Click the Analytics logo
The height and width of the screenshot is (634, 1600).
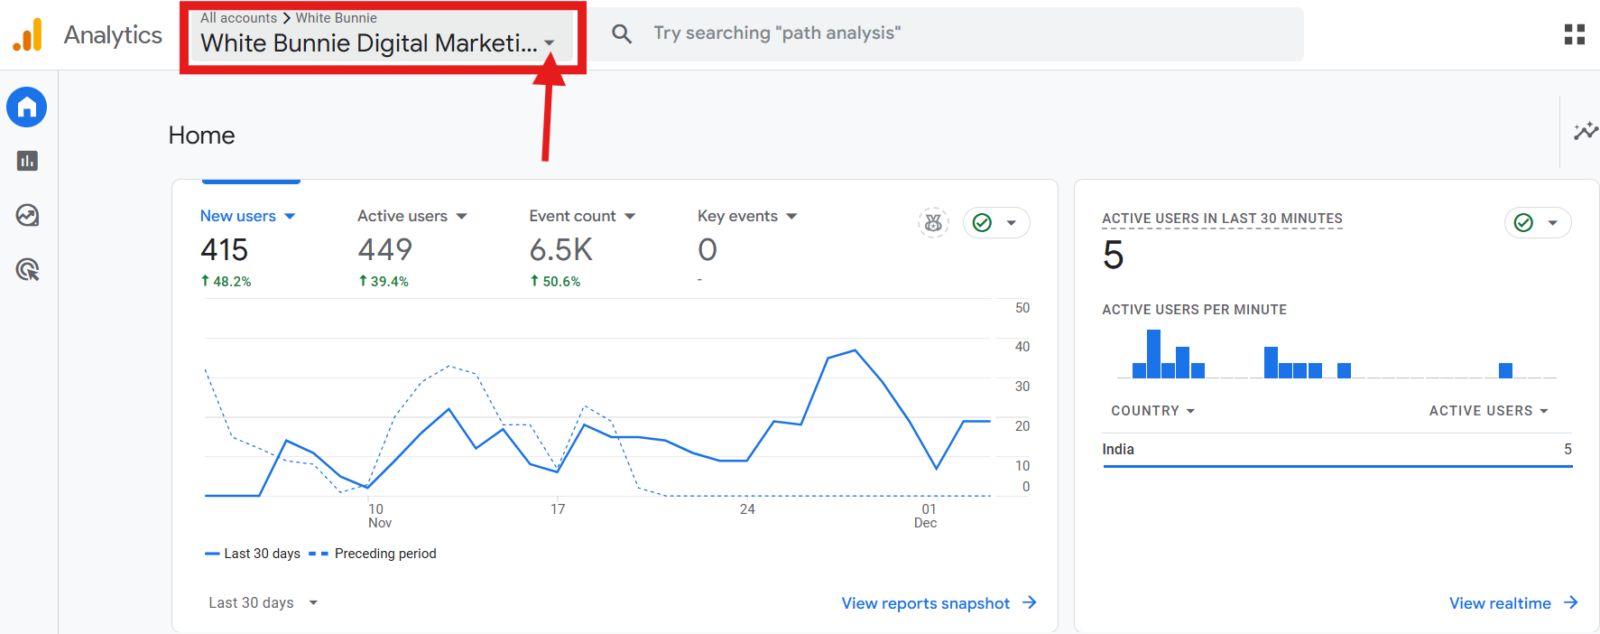[x=28, y=35]
